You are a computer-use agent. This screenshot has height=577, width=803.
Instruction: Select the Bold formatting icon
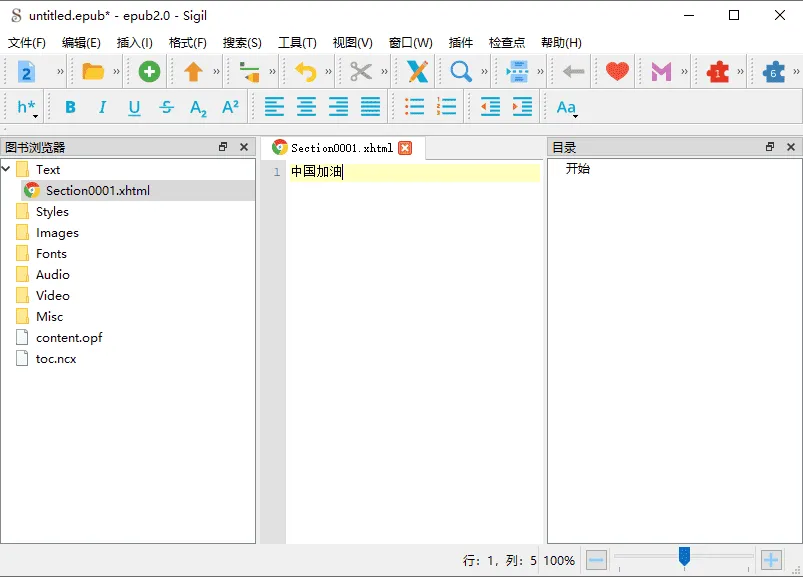click(x=69, y=106)
